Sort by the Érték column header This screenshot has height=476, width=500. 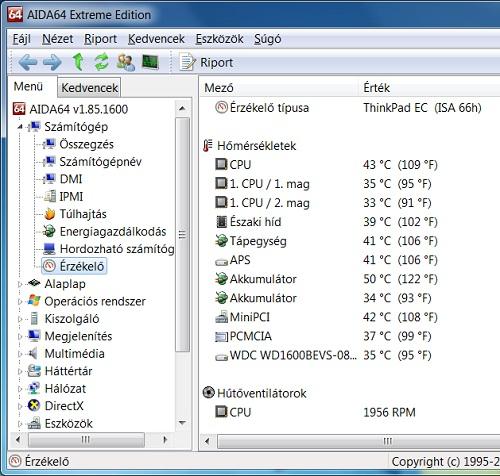coord(429,88)
